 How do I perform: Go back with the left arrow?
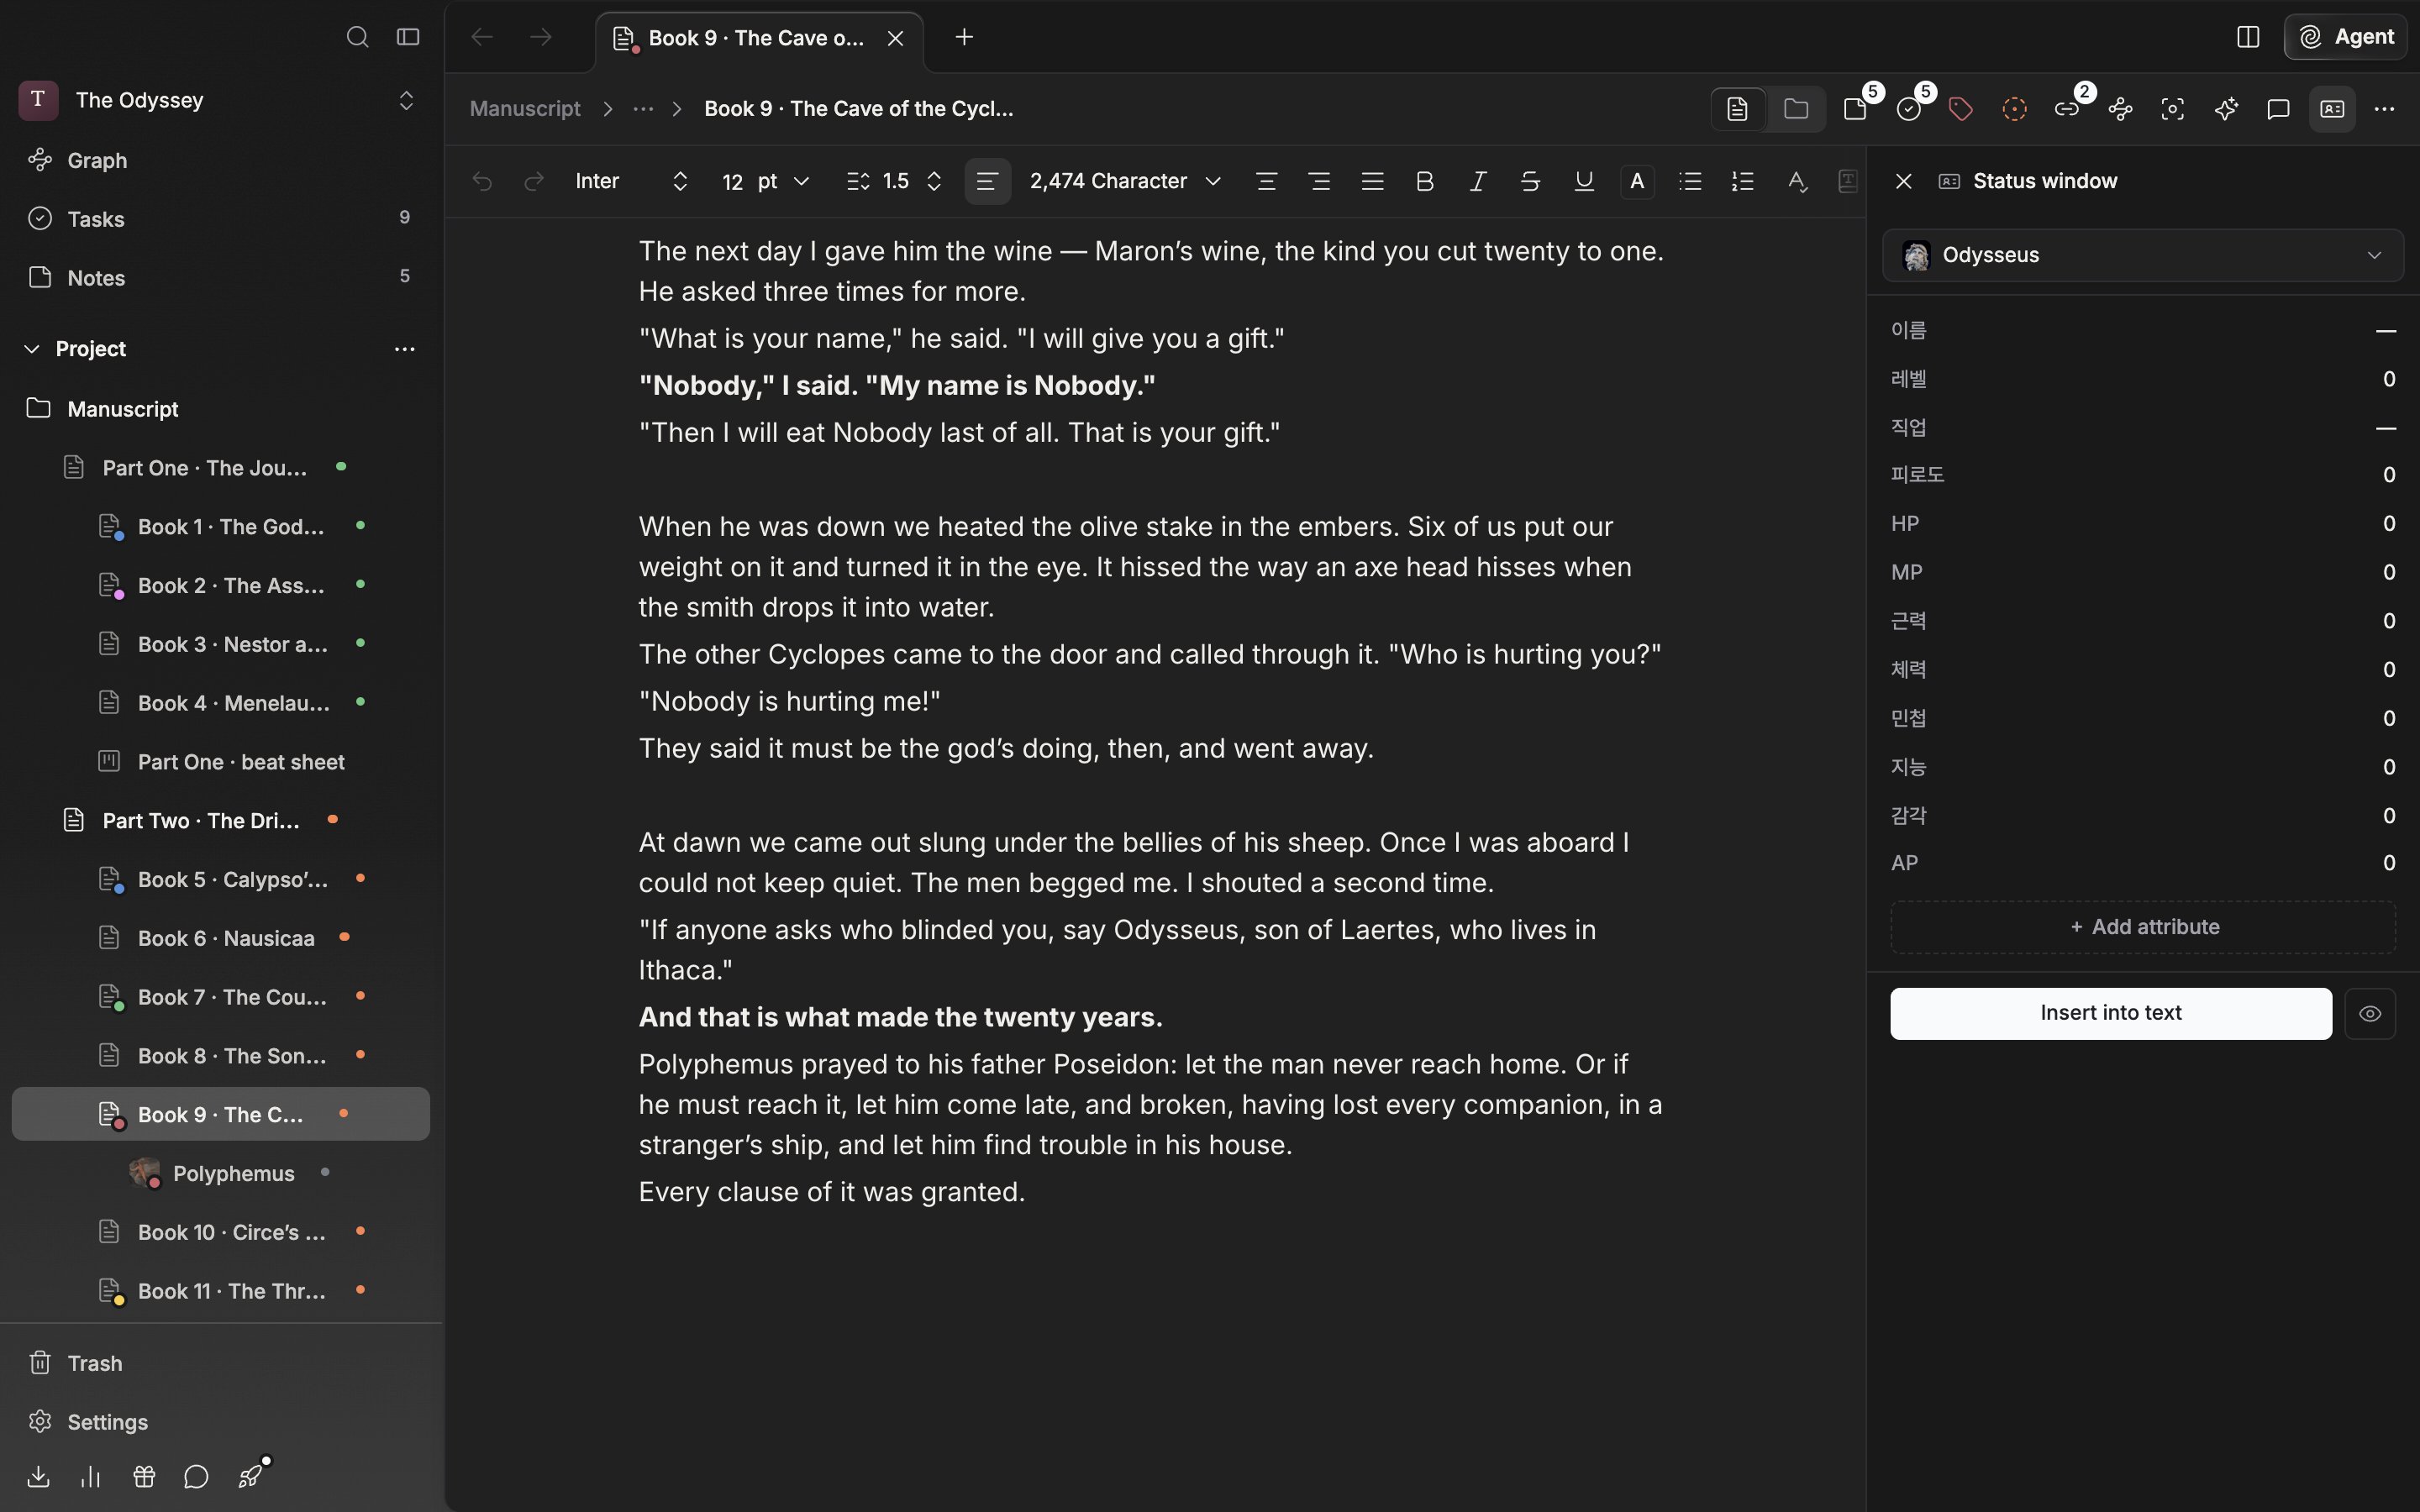(x=482, y=37)
